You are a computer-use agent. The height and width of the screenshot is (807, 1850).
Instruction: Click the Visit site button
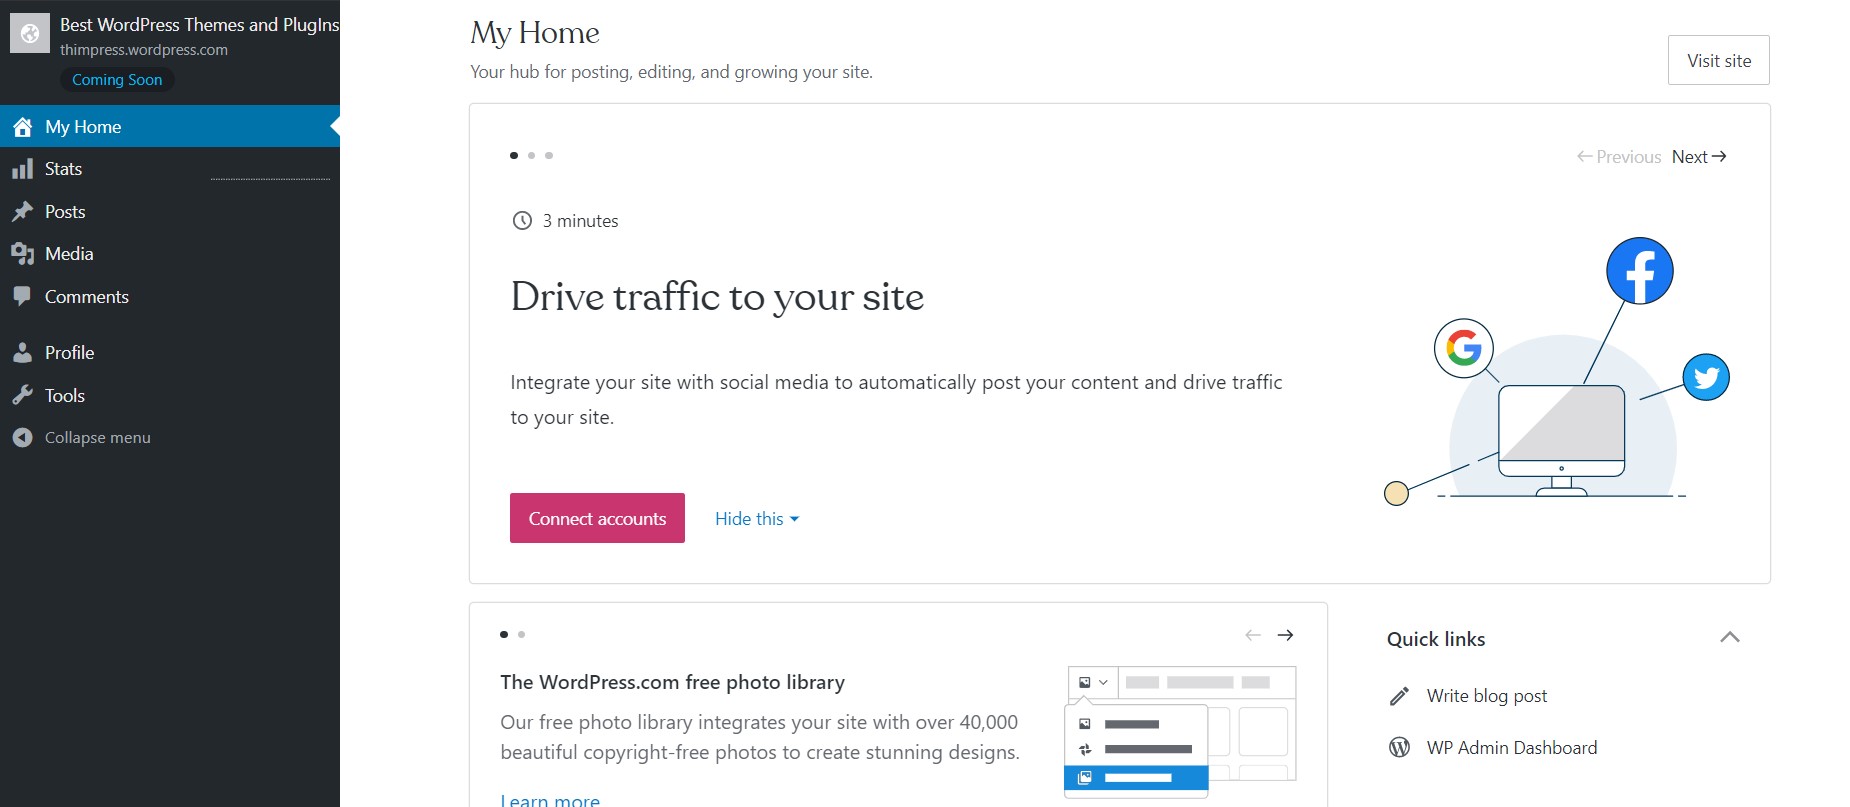click(x=1718, y=61)
